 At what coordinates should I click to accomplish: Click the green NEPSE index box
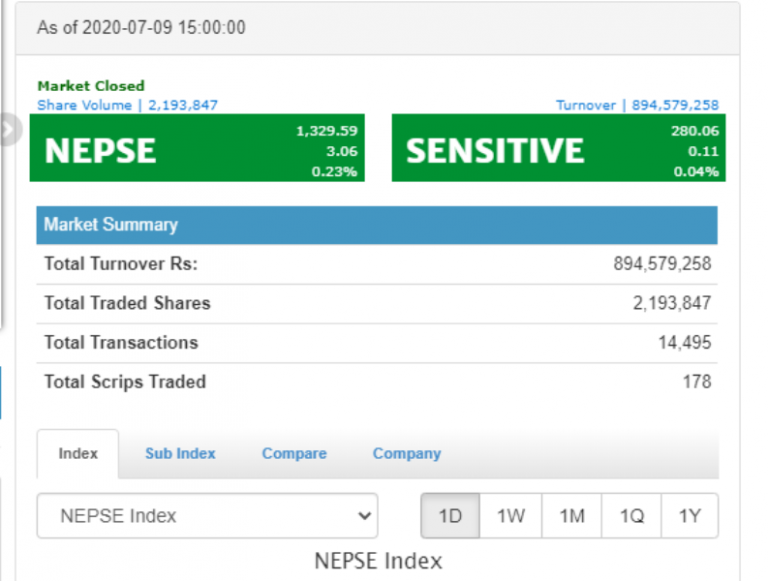197,148
